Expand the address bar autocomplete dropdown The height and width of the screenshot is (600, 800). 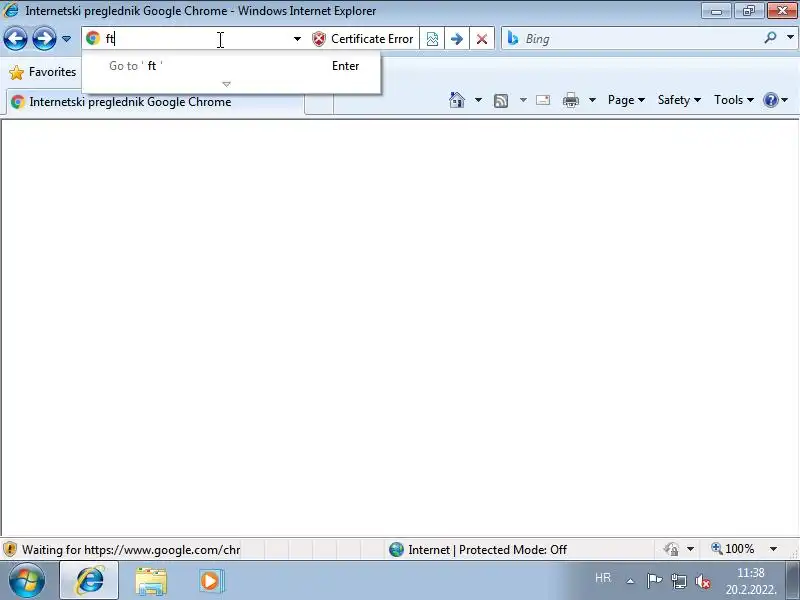(297, 39)
